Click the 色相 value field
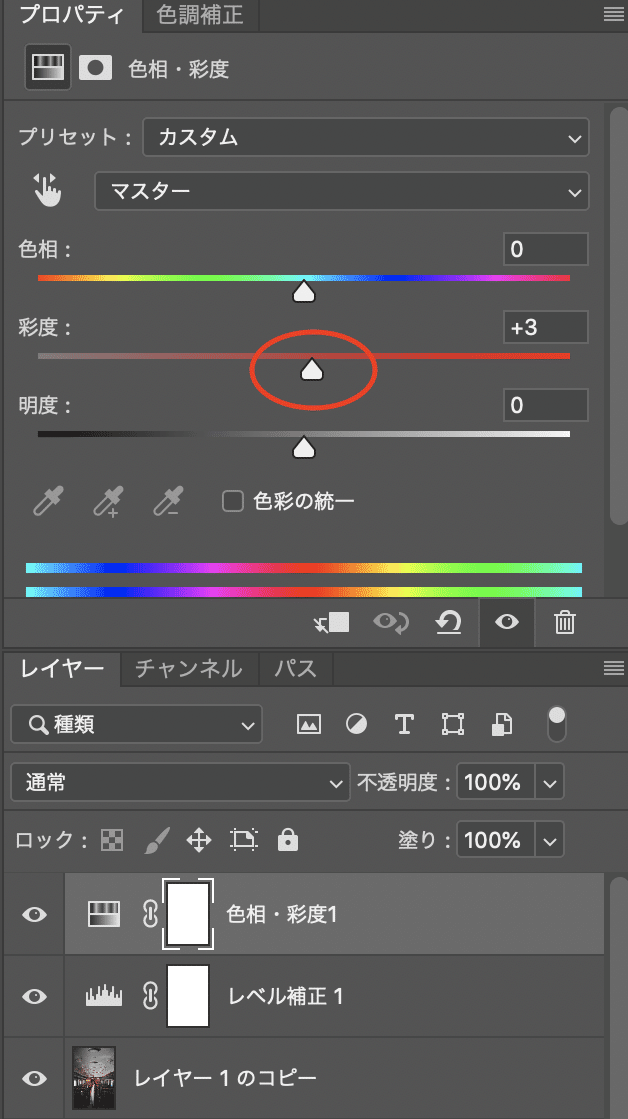Image resolution: width=628 pixels, height=1119 pixels. [x=545, y=249]
